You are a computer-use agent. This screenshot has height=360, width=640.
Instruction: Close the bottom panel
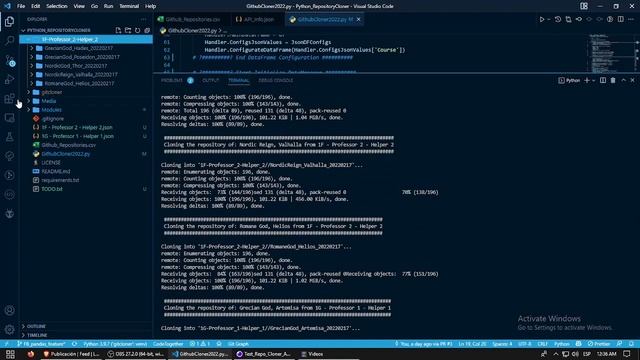(633, 80)
